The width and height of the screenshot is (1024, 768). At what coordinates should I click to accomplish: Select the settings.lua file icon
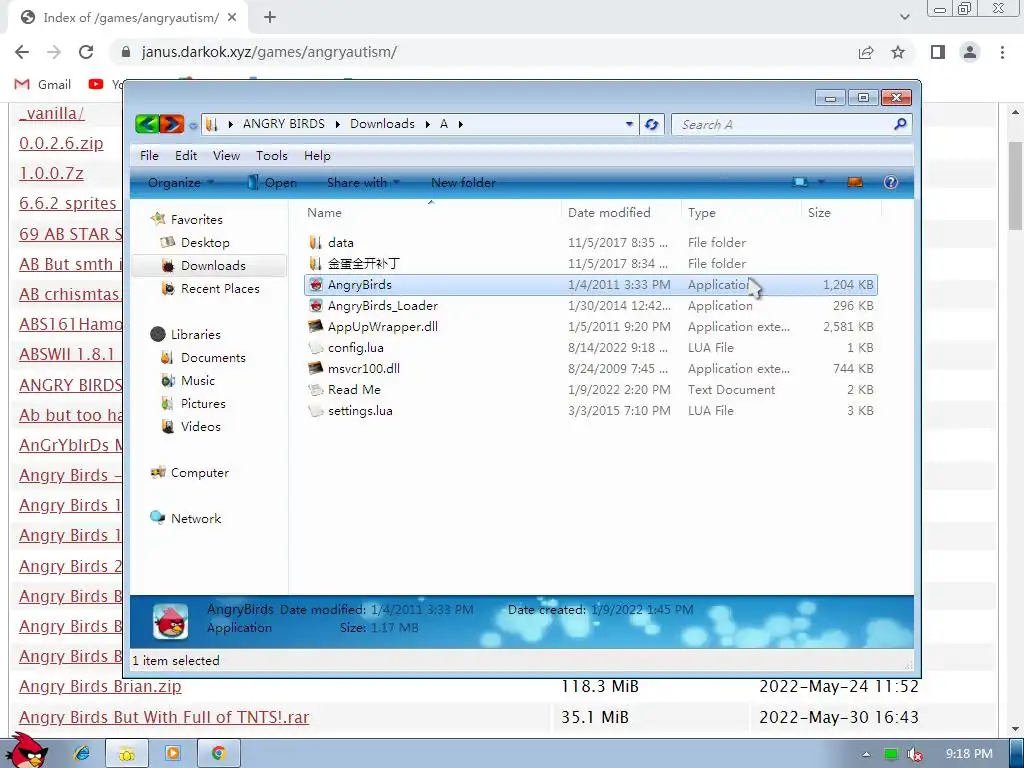316,411
